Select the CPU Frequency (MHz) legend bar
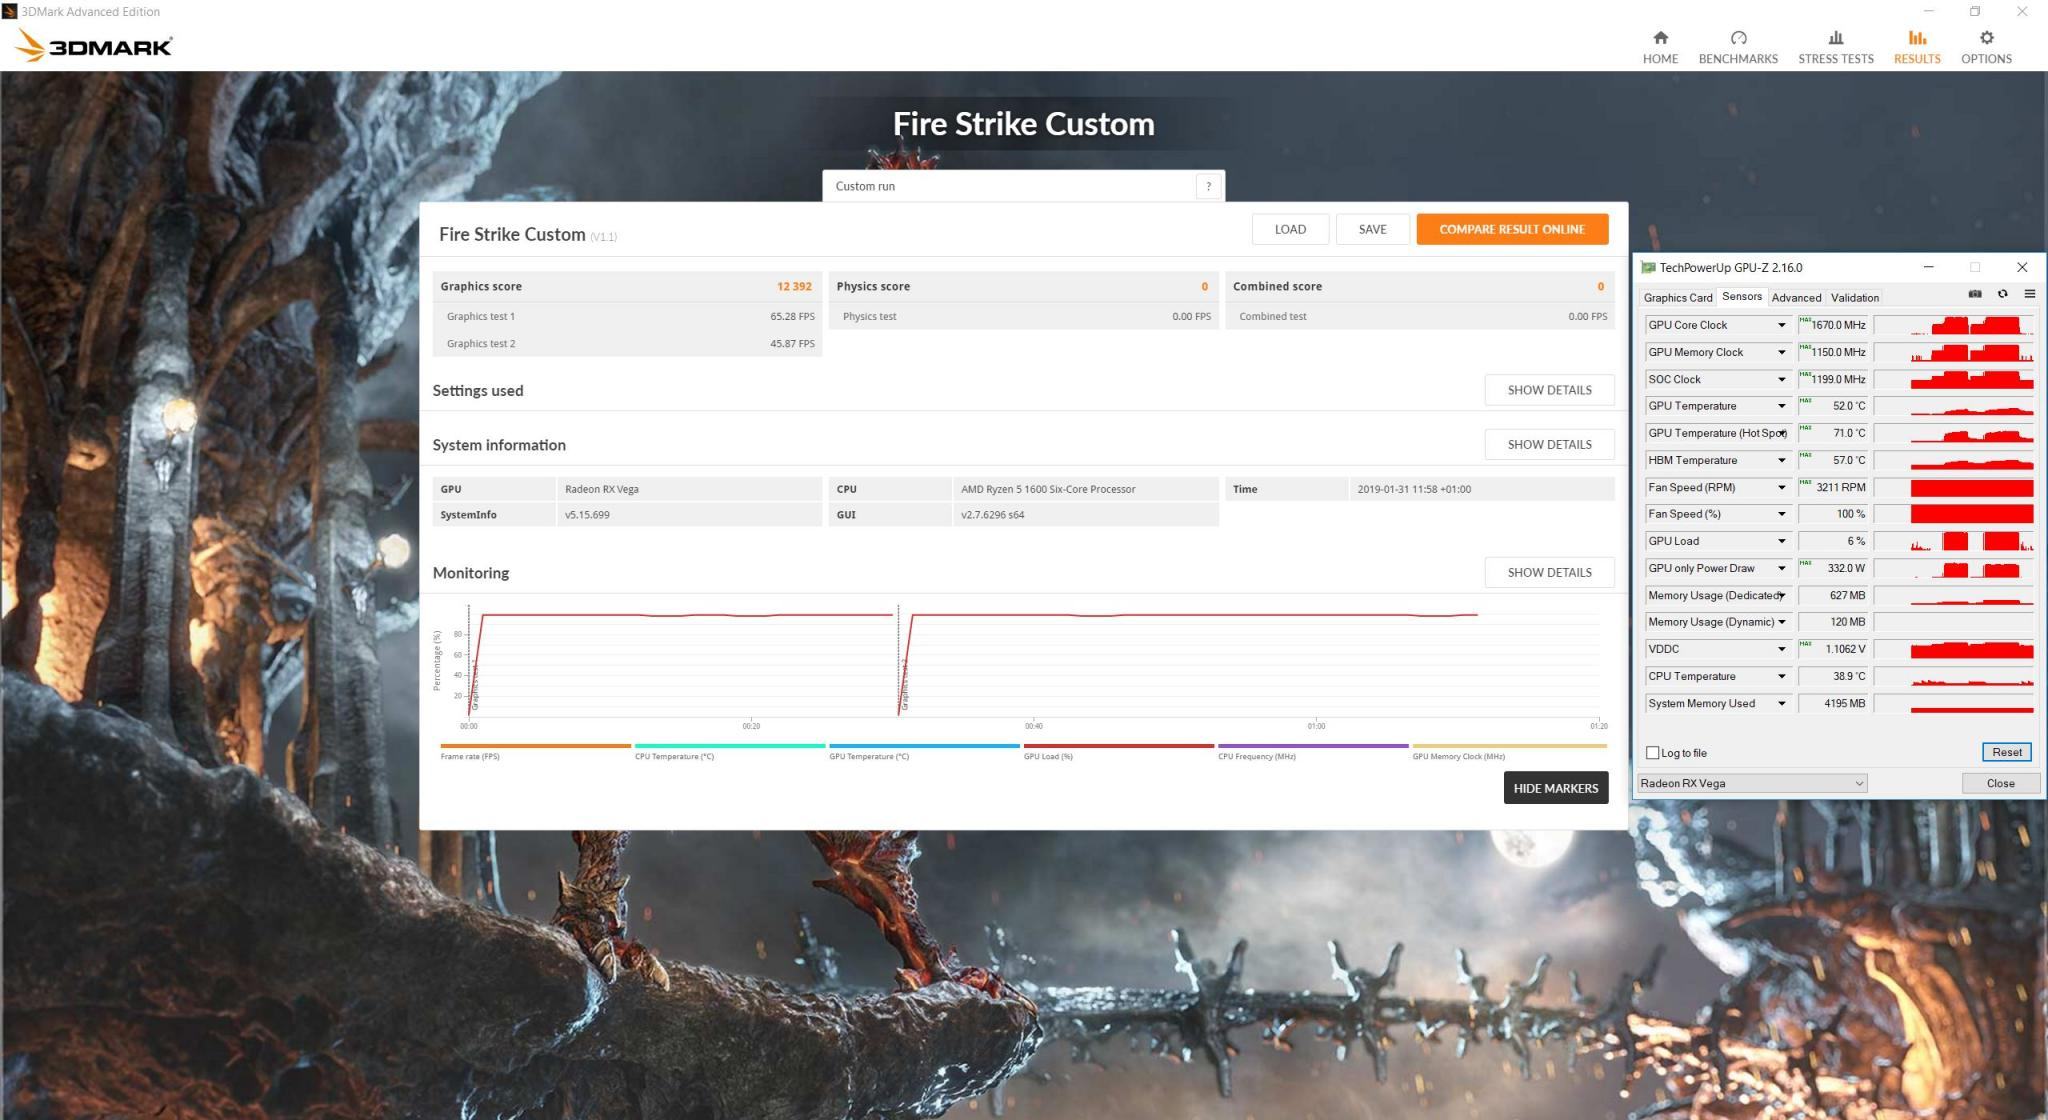 pyautogui.click(x=1313, y=746)
